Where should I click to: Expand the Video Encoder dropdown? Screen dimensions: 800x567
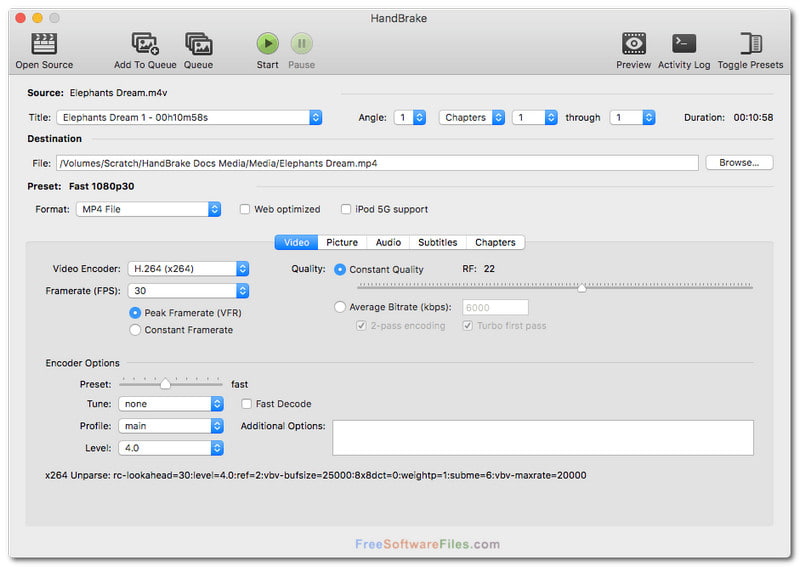(188, 269)
